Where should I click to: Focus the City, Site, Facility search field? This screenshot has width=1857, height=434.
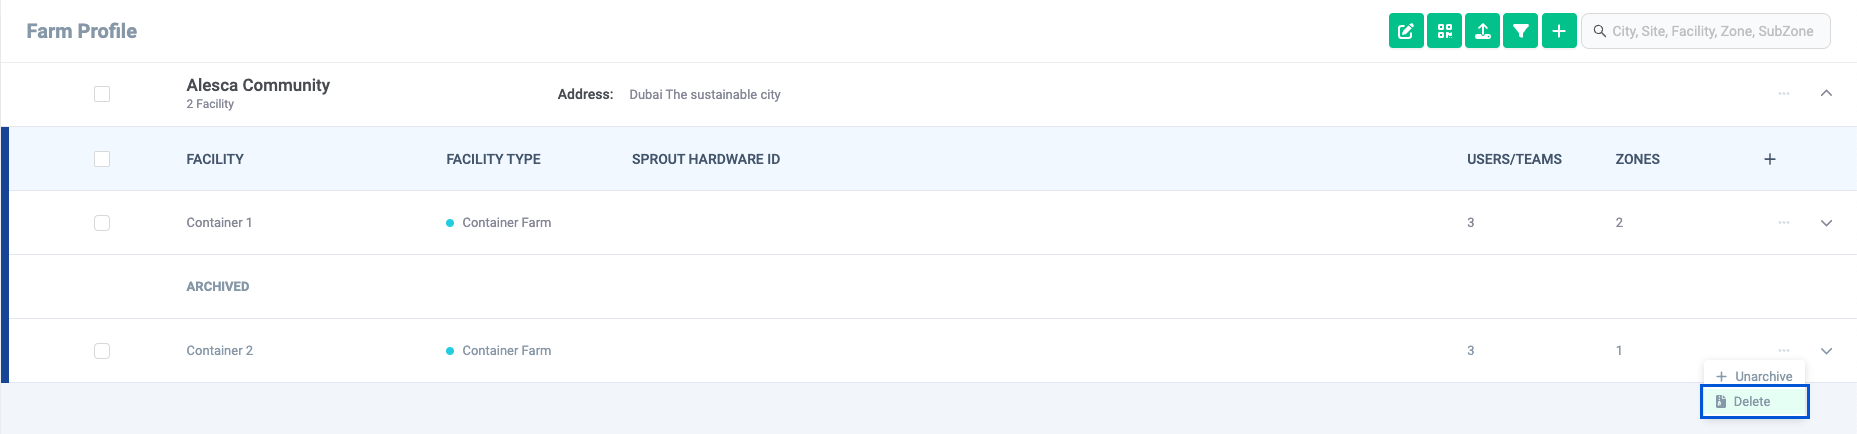pos(1706,31)
